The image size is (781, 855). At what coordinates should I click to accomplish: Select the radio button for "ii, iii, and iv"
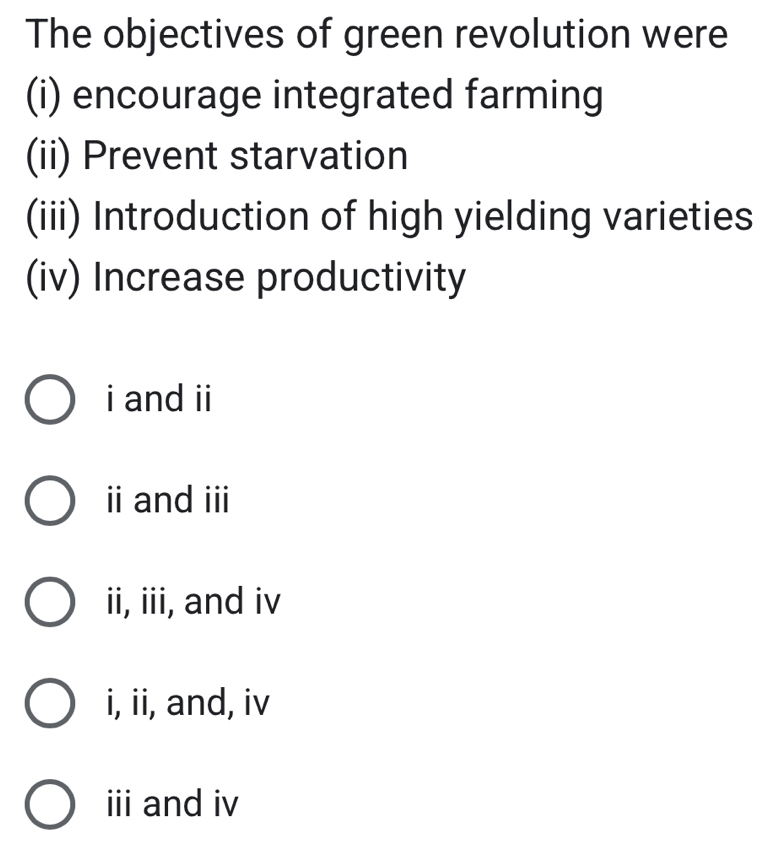47,601
